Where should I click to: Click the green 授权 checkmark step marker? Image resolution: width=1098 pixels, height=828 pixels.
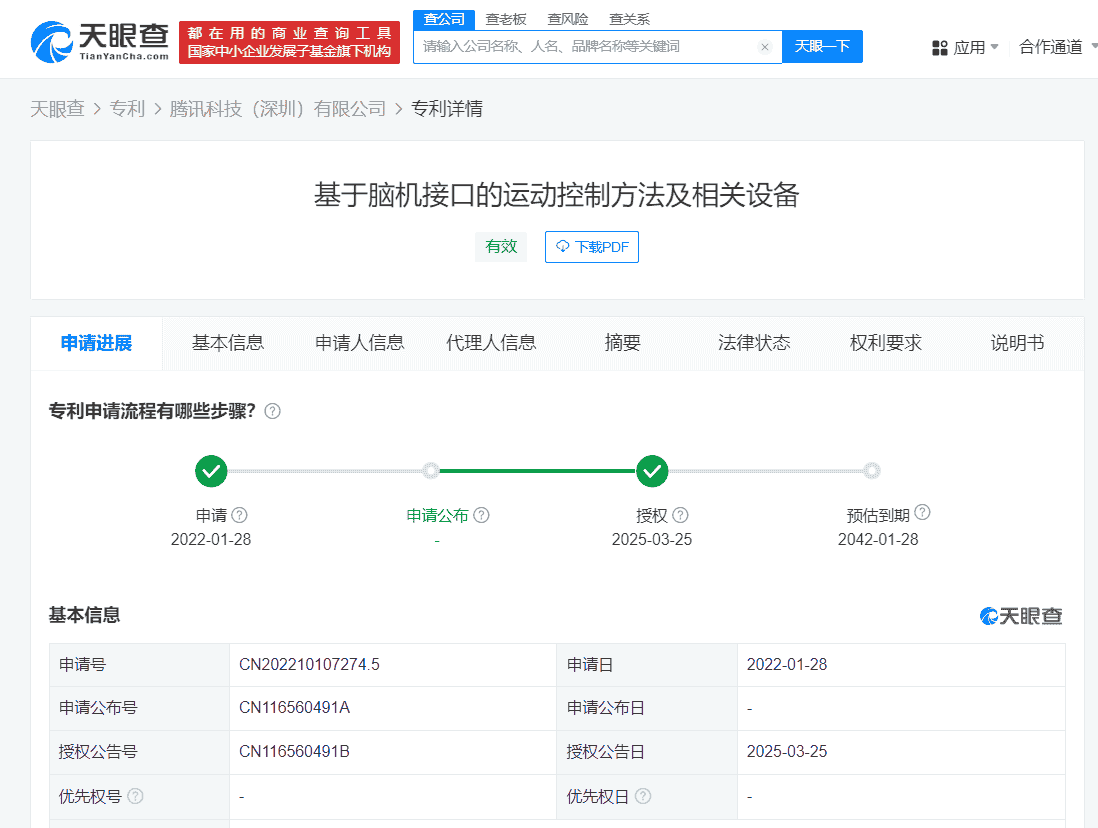[x=652, y=470]
